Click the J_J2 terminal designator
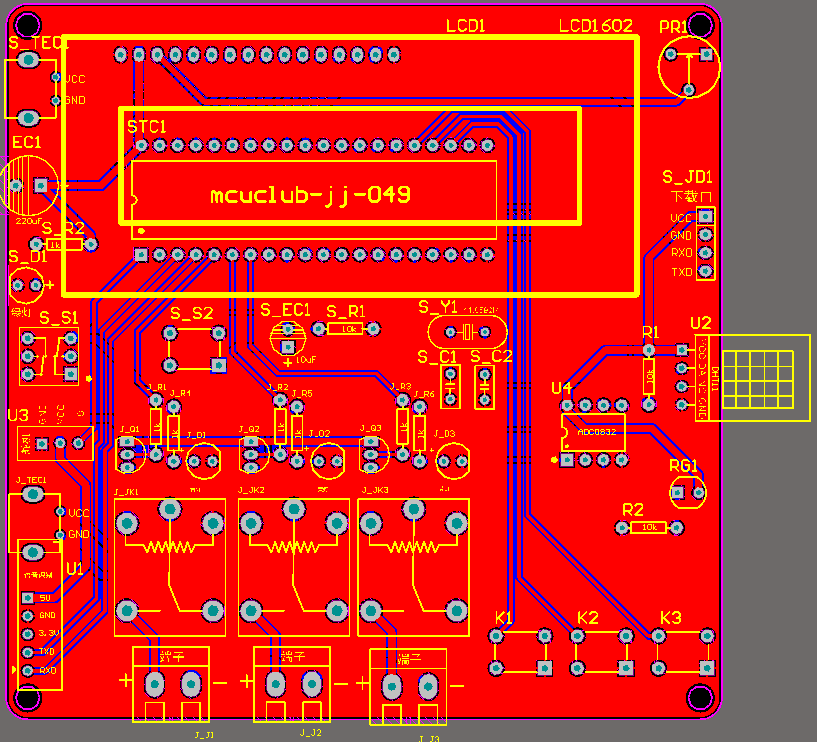Image resolution: width=817 pixels, height=742 pixels. click(311, 733)
